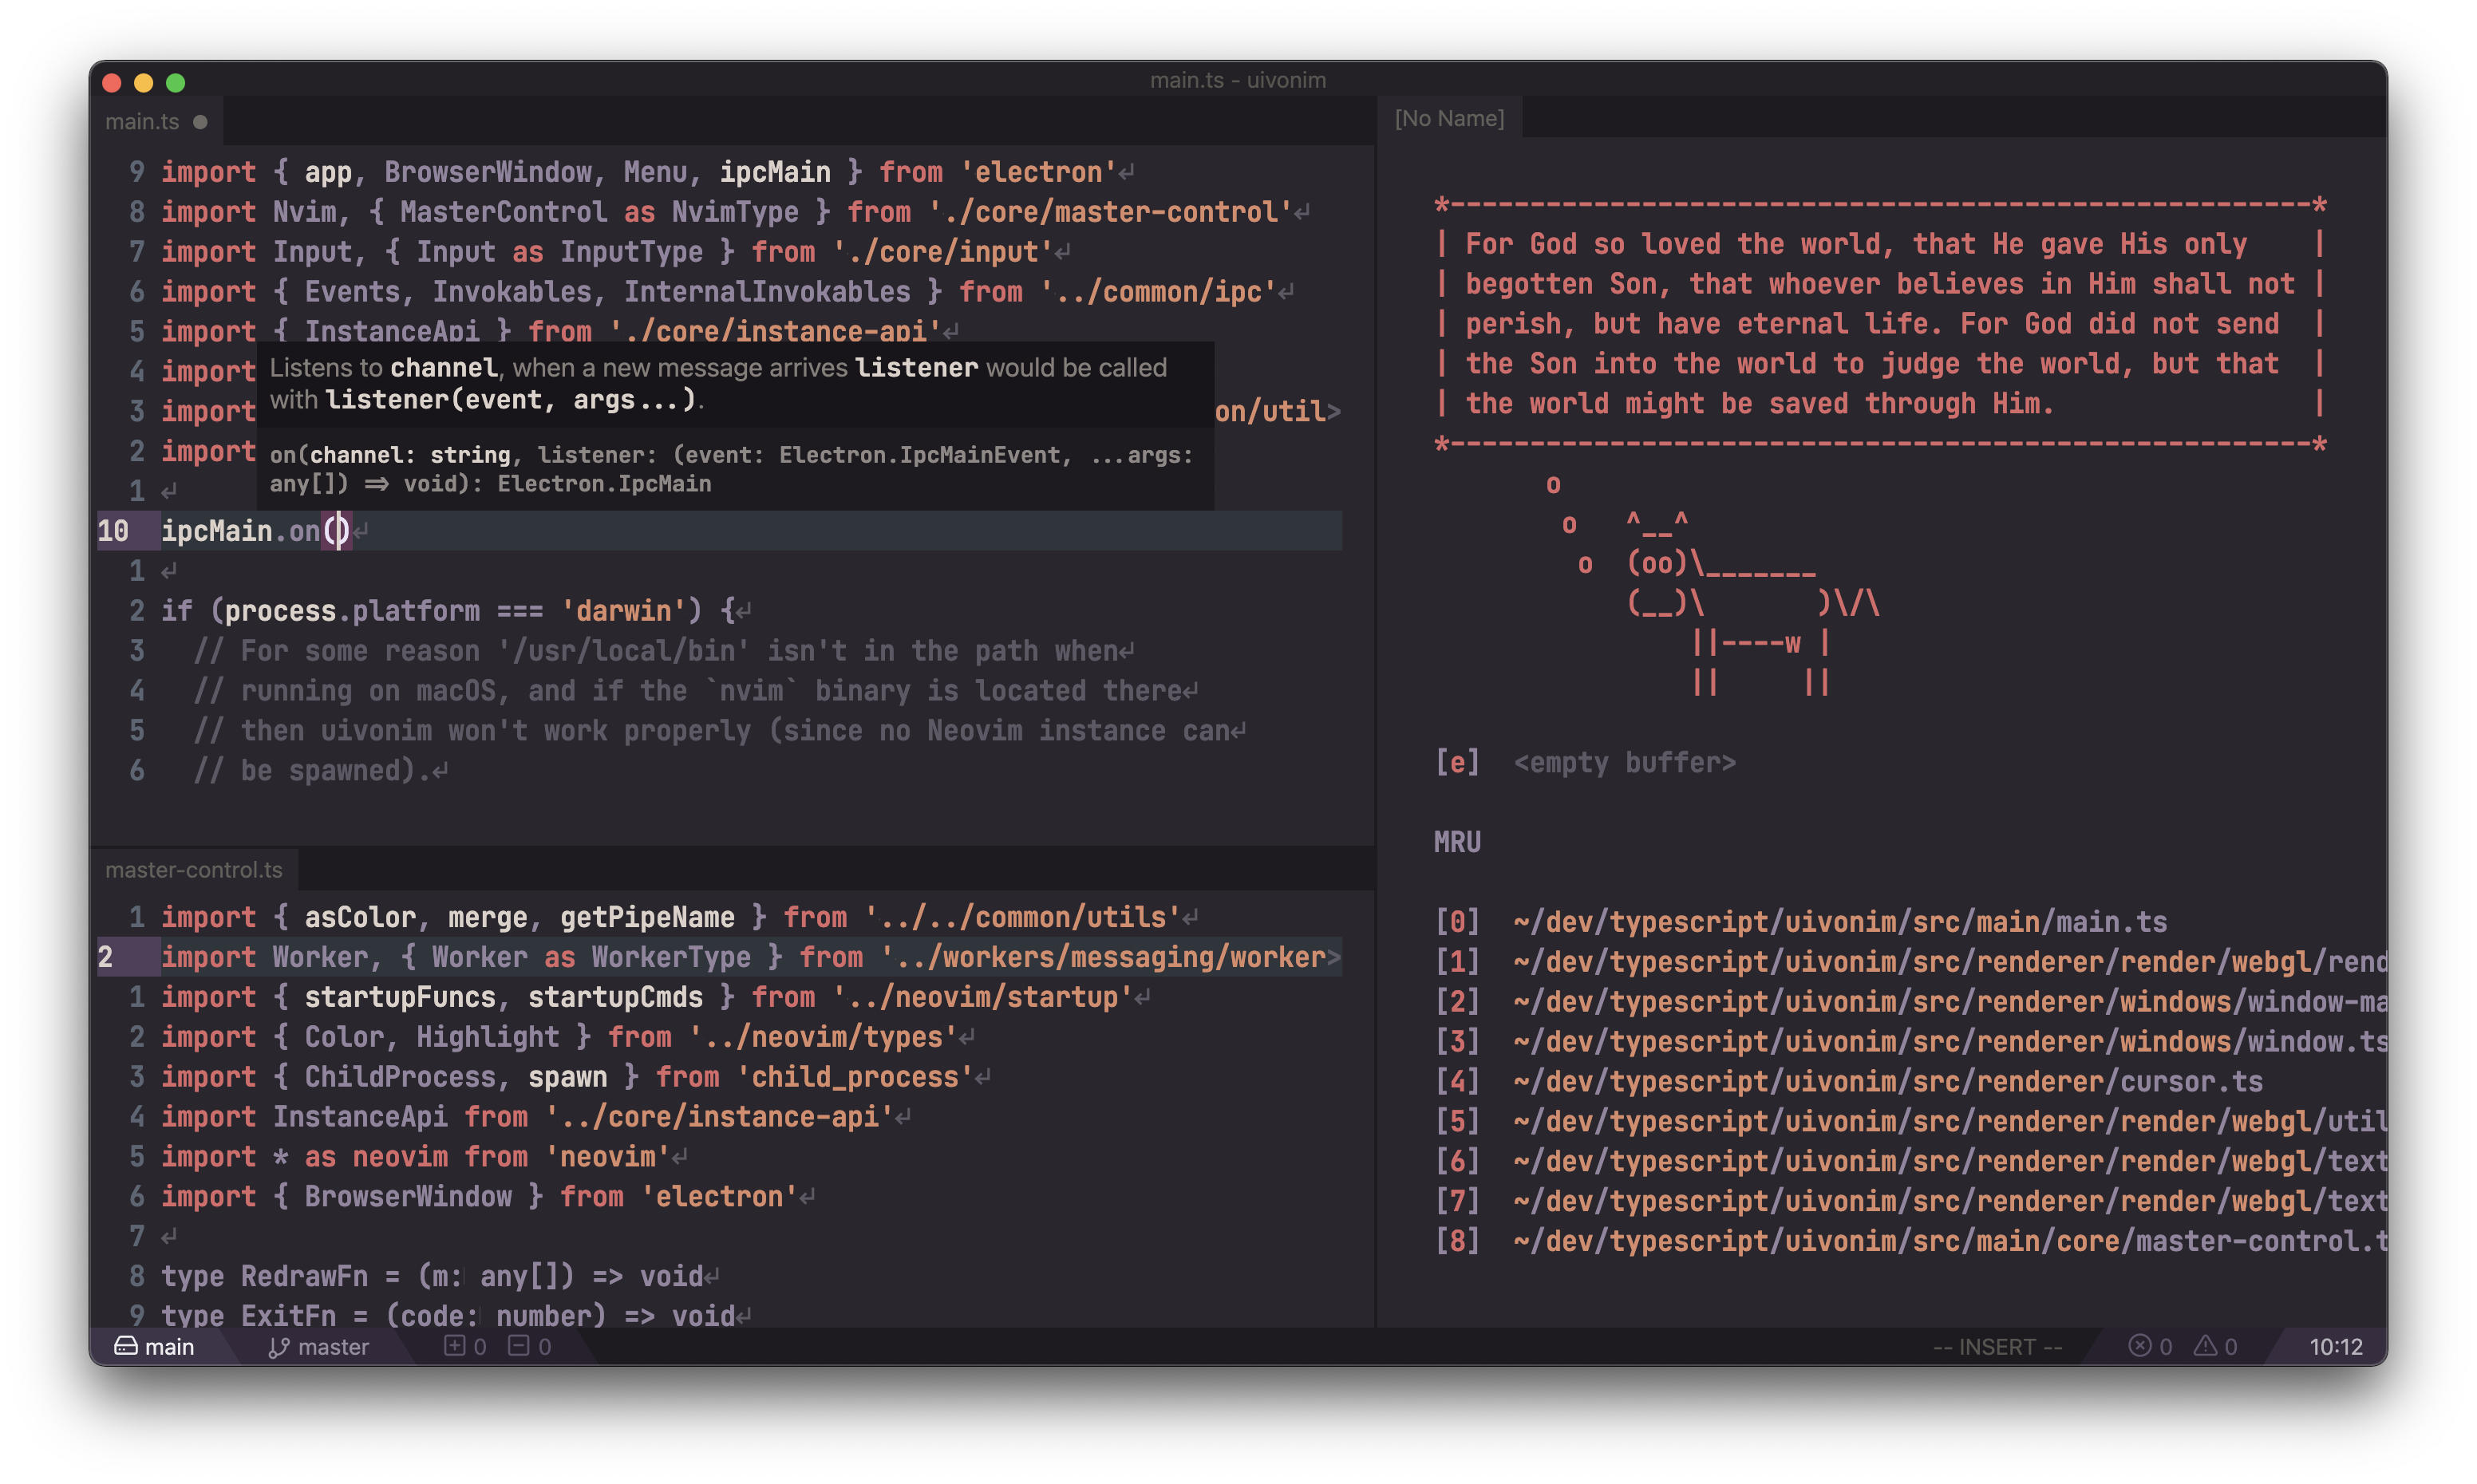2477x1484 pixels.
Task: Click the unsaved-changes dot on main.ts tab
Action: (200, 122)
